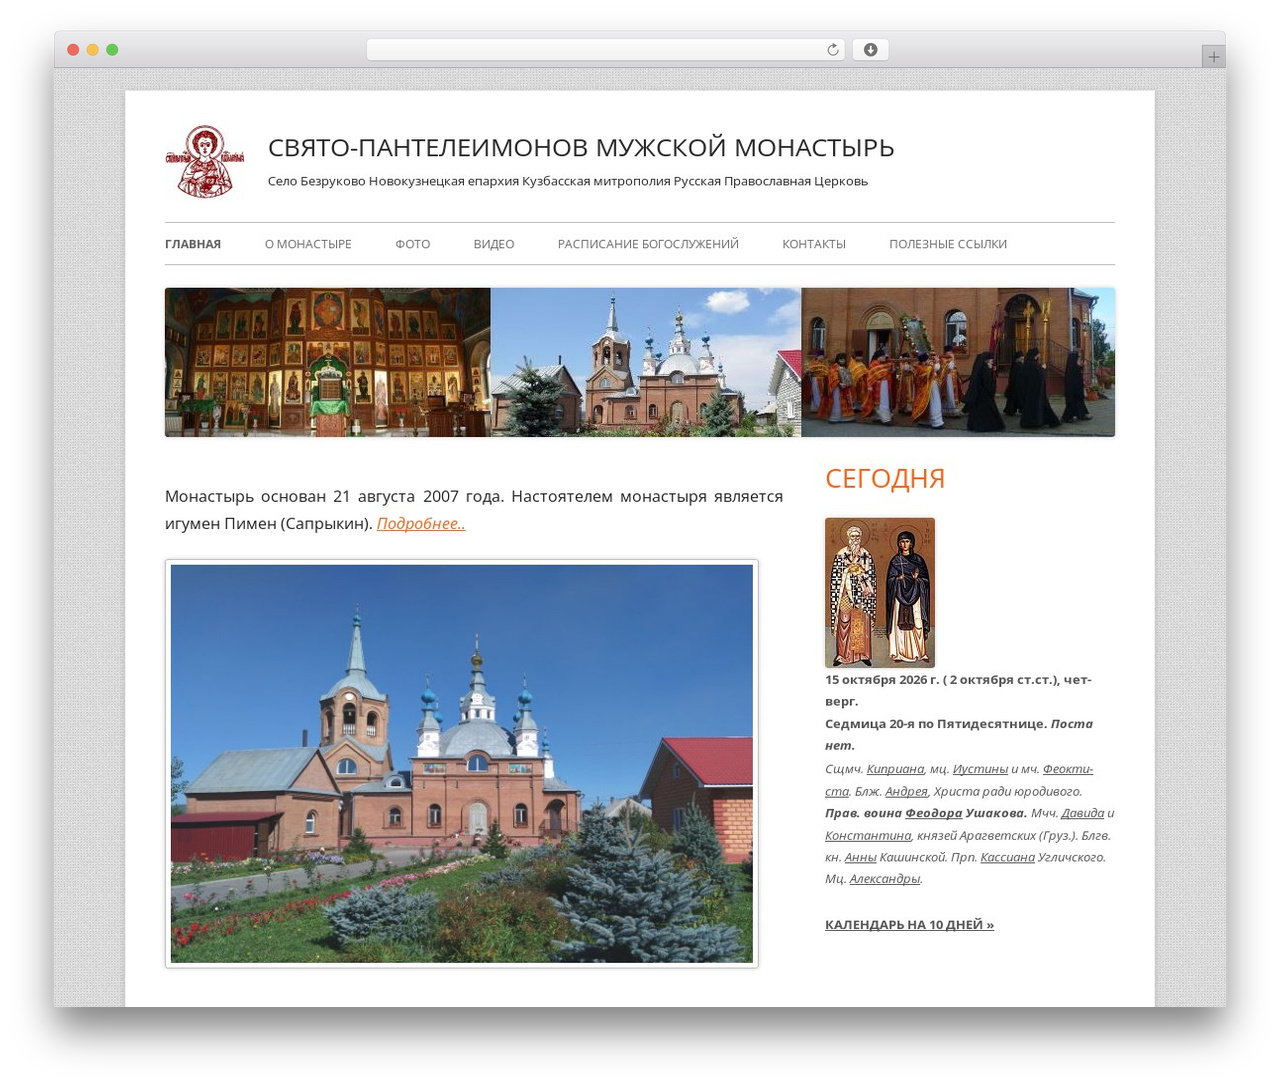Open the browser downloads button
1280x1084 pixels.
point(870,50)
